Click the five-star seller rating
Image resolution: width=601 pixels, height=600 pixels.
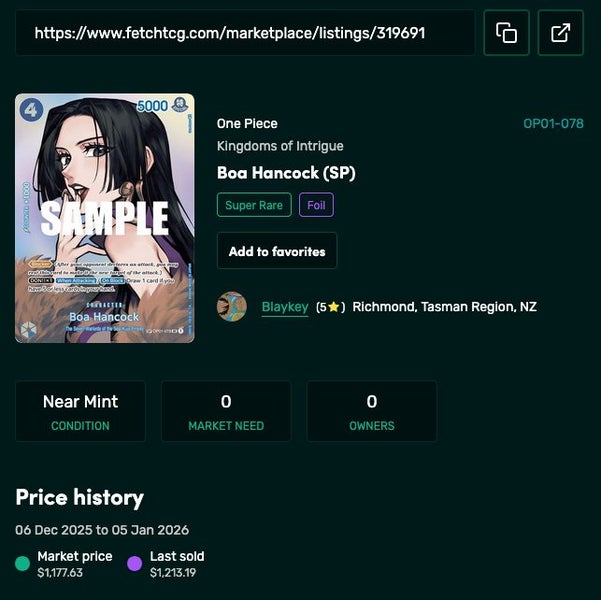click(x=330, y=307)
